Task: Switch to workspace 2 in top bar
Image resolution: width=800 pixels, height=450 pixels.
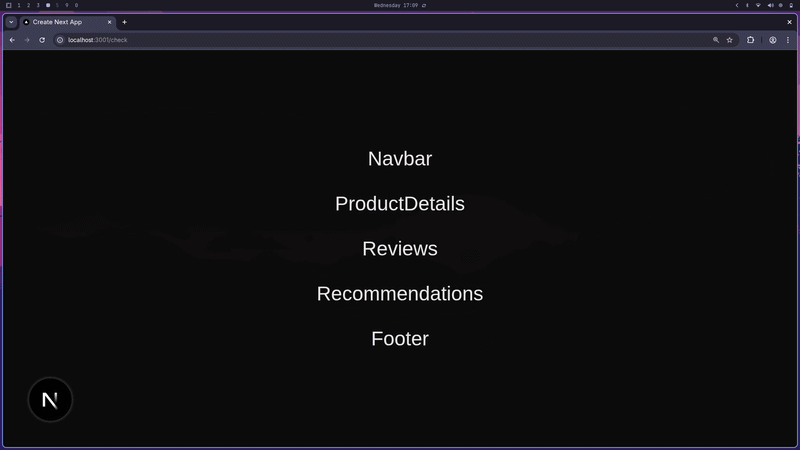Action: point(28,5)
